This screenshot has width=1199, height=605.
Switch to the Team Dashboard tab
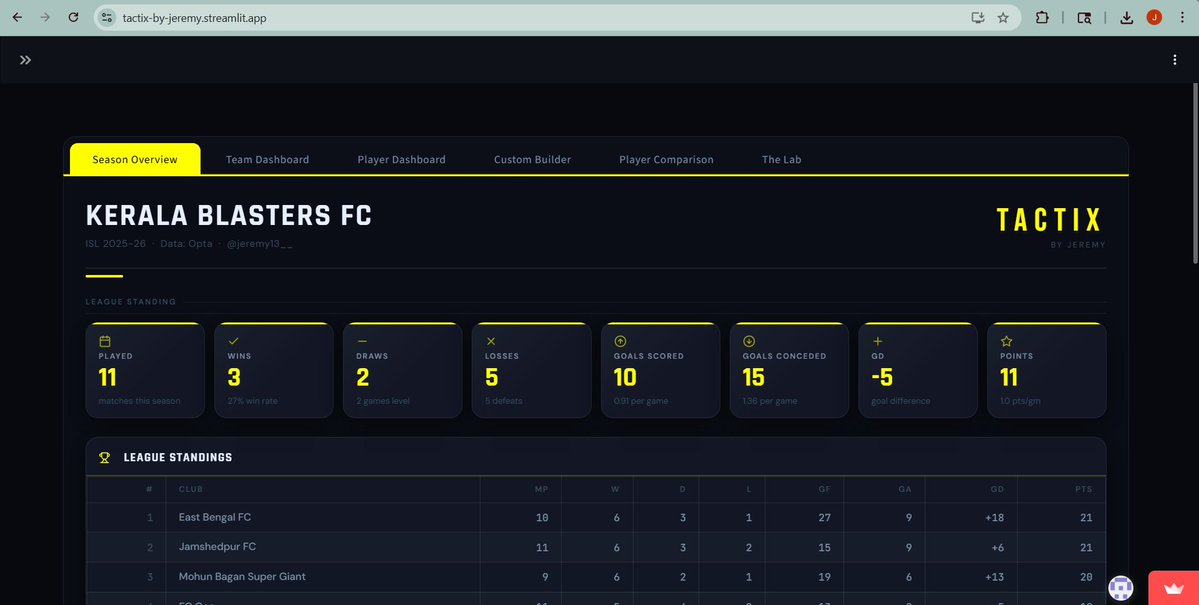pos(268,159)
